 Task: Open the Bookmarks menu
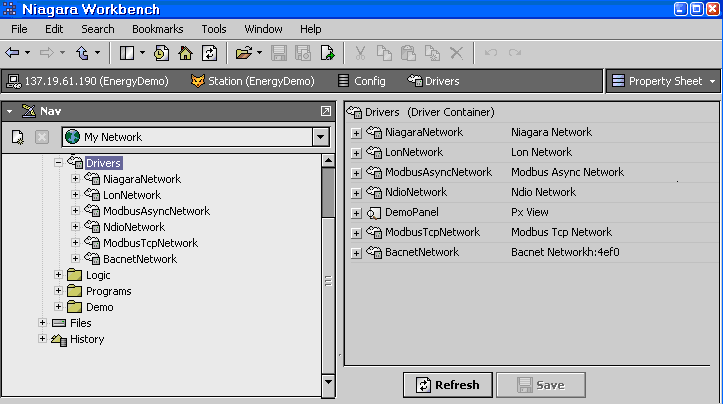pos(157,29)
